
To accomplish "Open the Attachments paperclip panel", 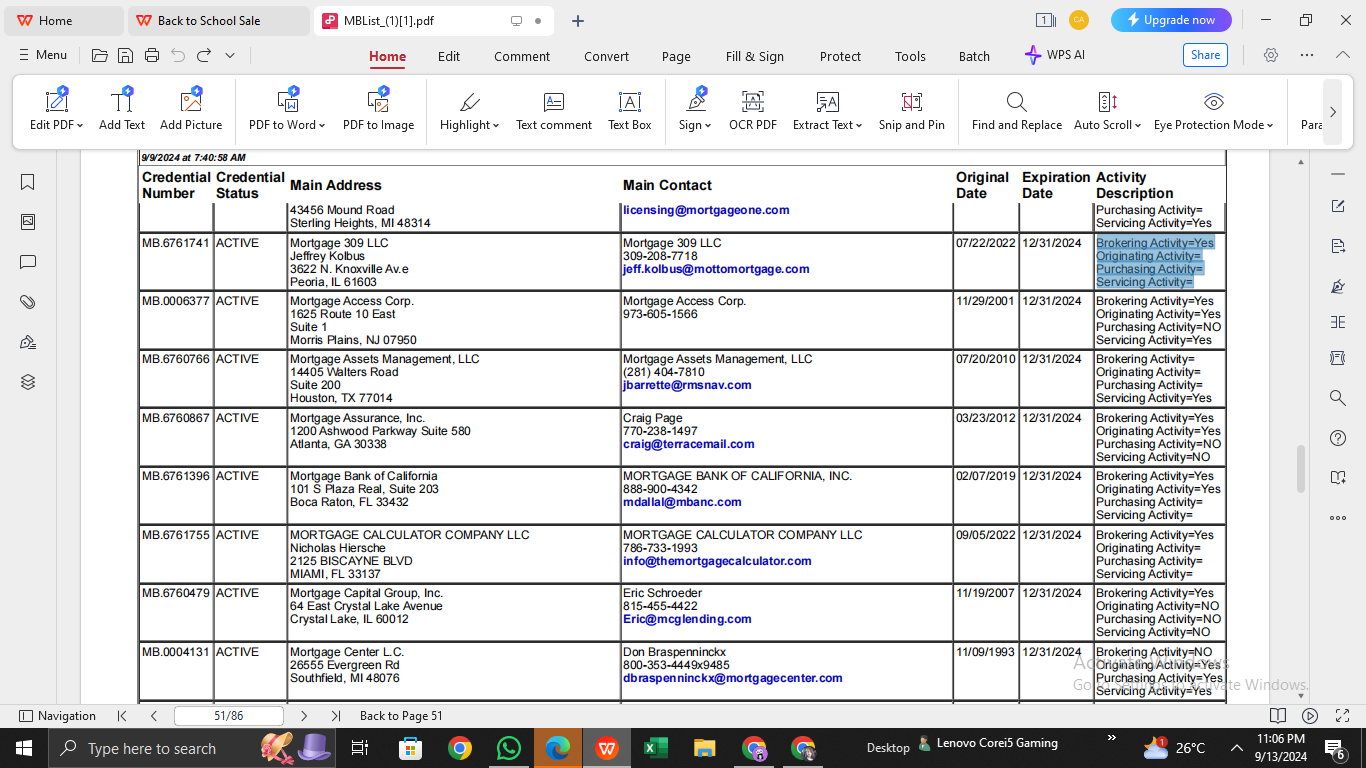I will coord(28,302).
